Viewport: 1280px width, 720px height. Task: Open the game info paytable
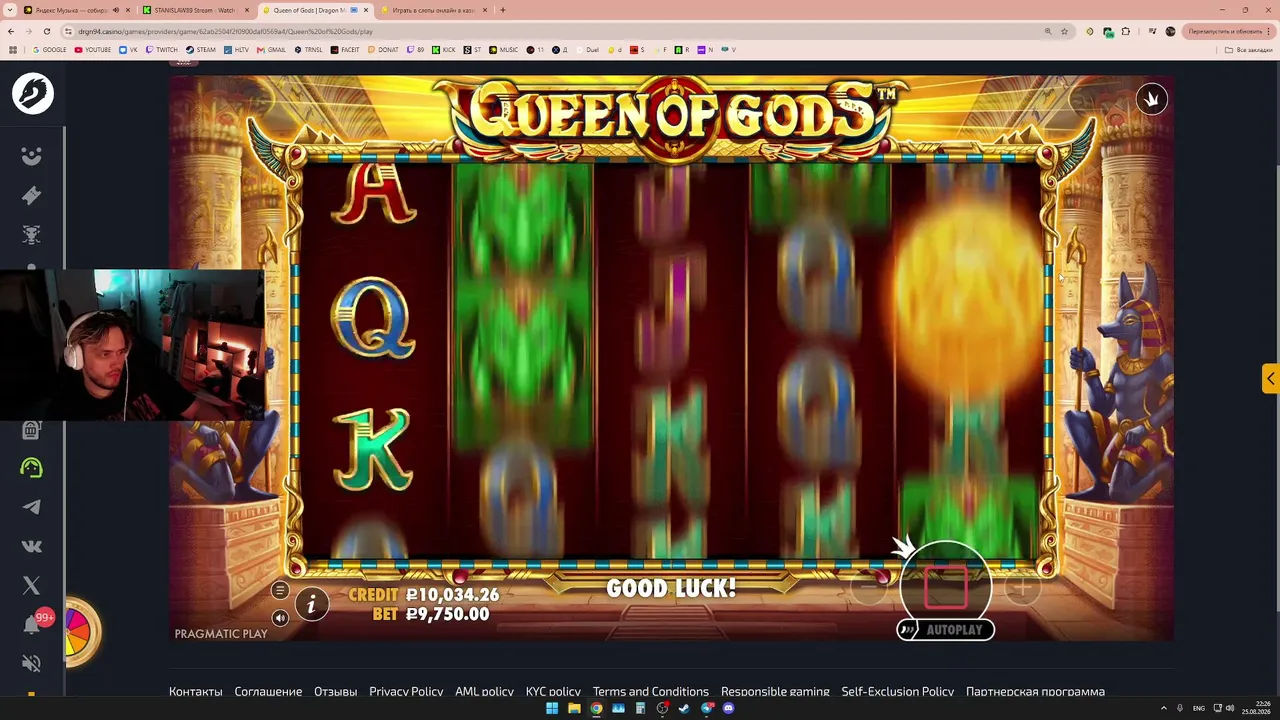pos(312,604)
